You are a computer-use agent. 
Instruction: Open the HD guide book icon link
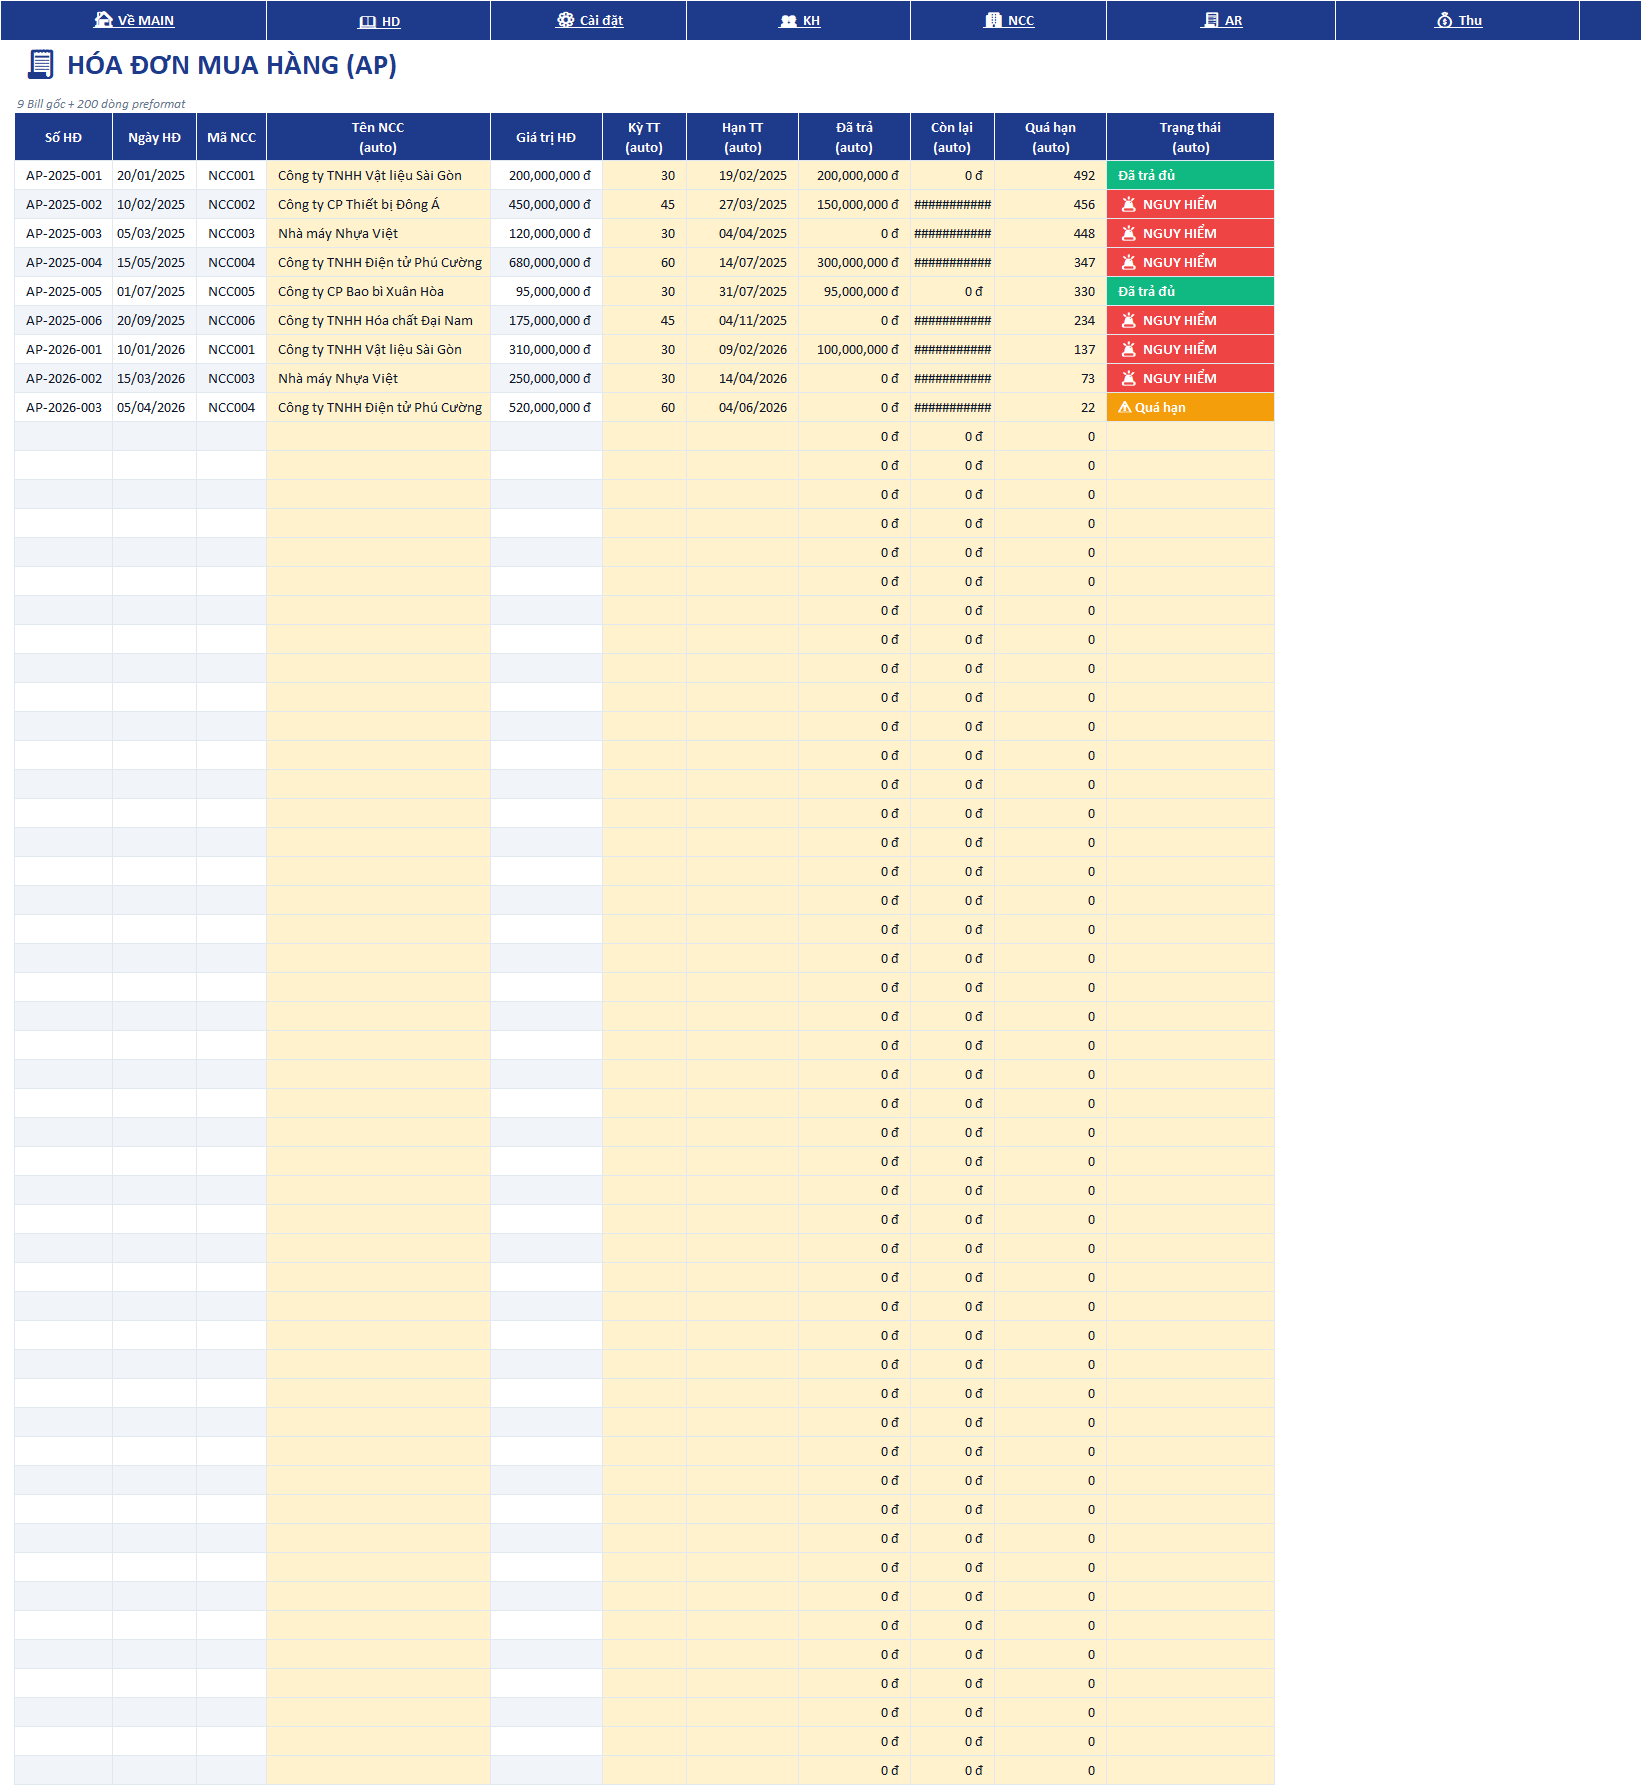click(379, 21)
